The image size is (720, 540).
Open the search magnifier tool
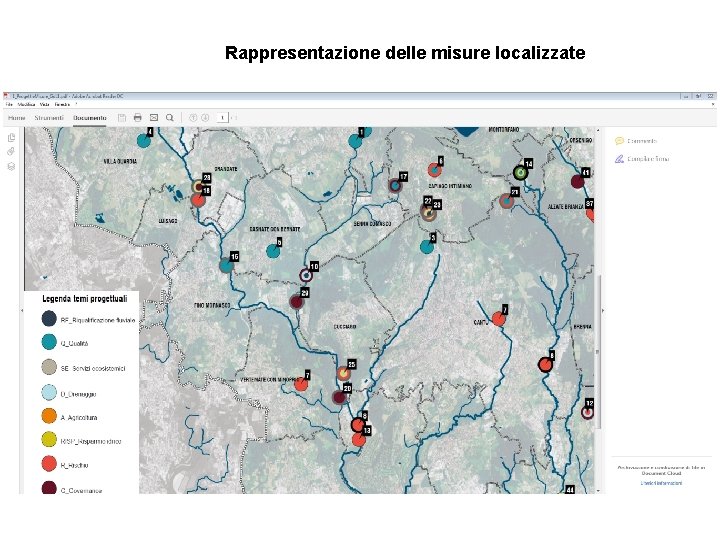(170, 118)
